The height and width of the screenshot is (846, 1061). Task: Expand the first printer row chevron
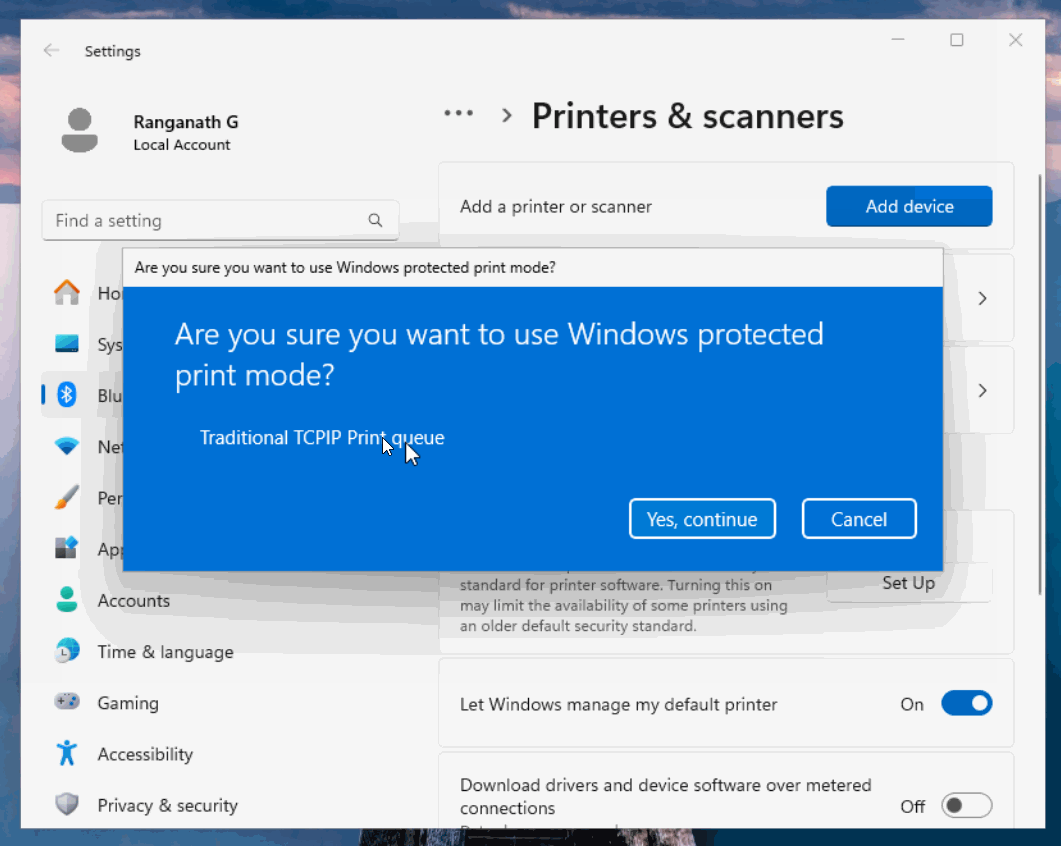pyautogui.click(x=982, y=298)
